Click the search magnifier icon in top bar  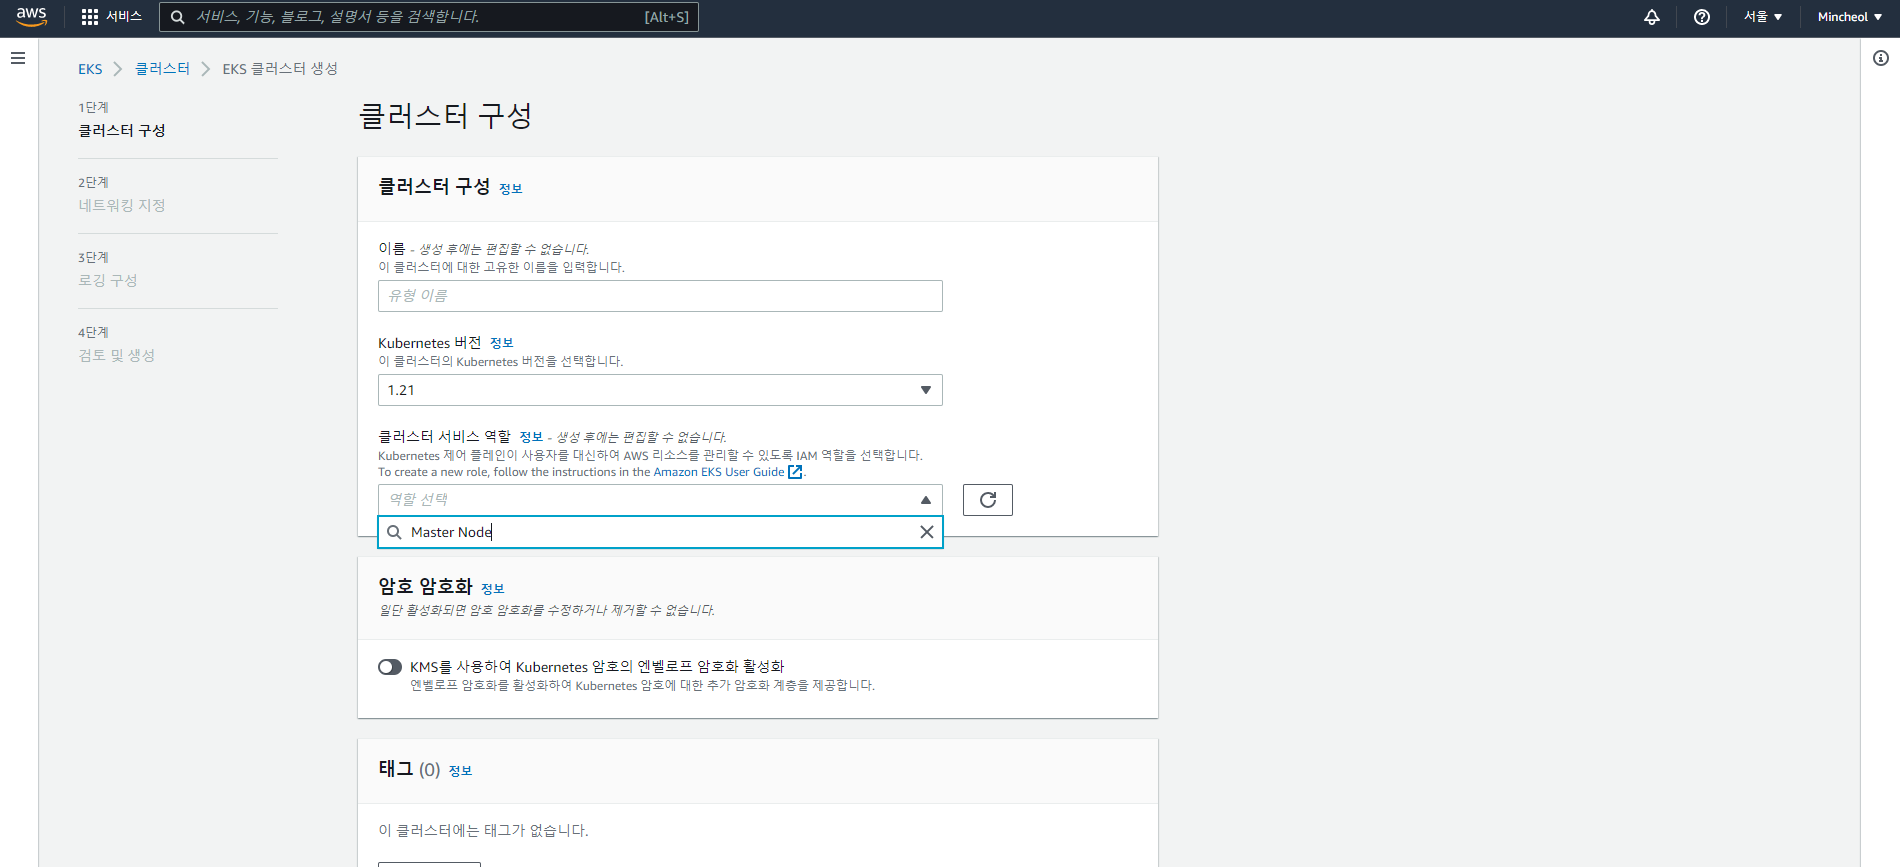[x=178, y=17]
